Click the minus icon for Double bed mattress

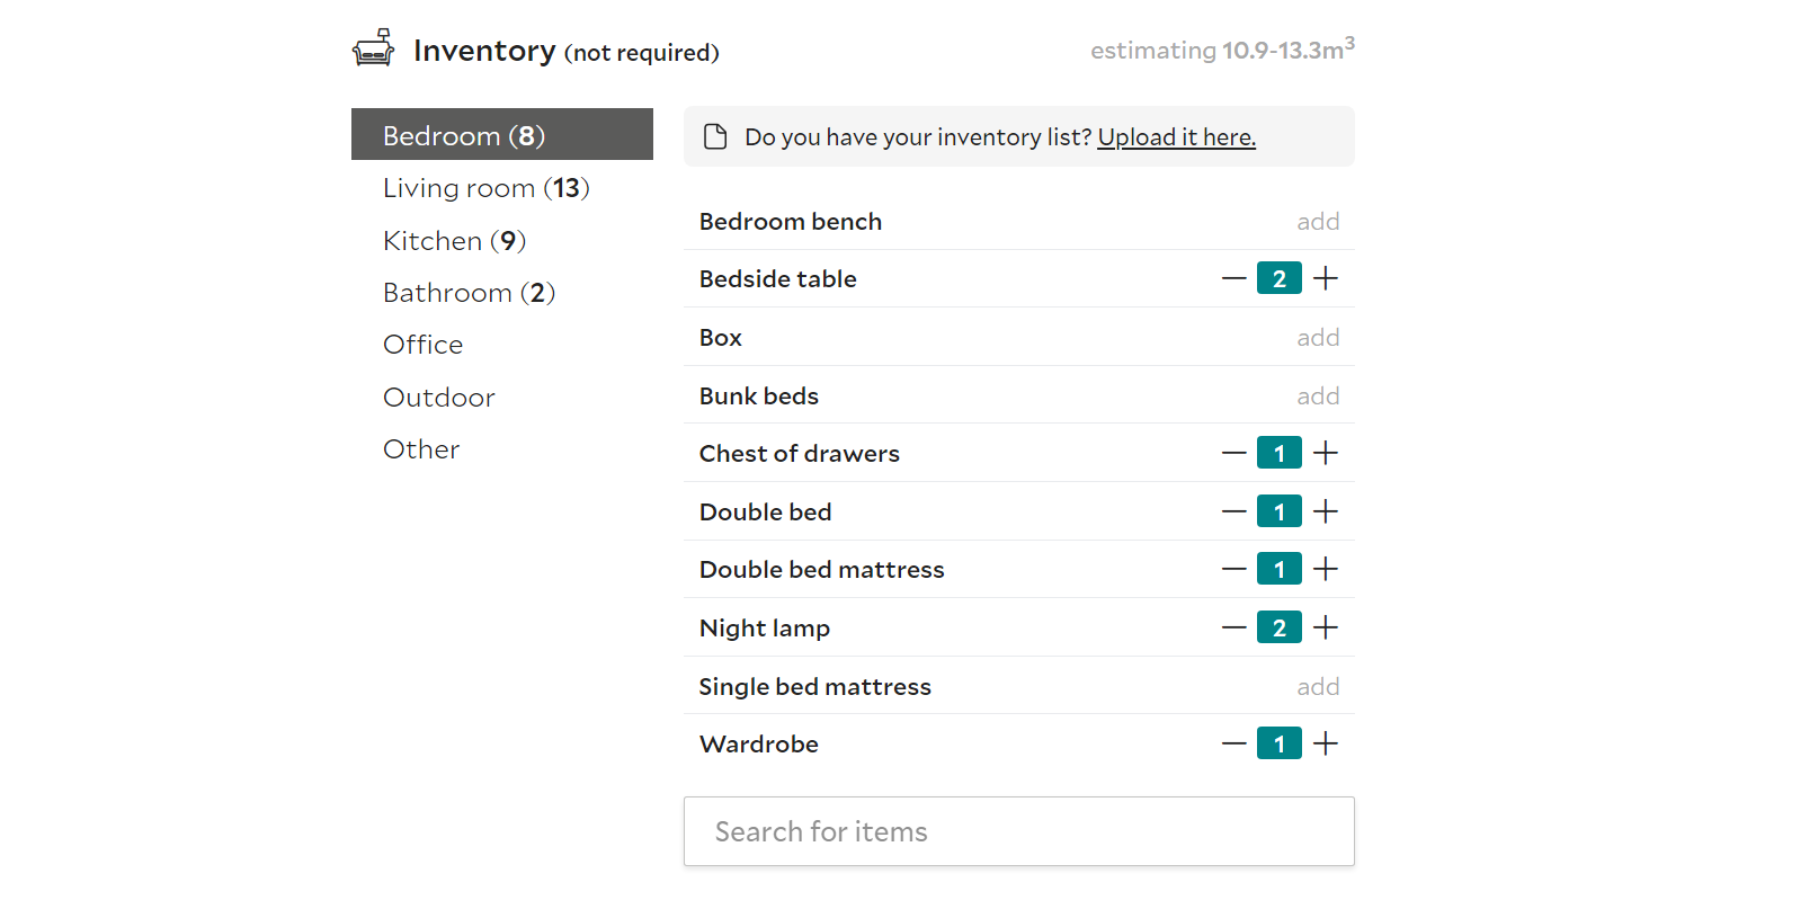[x=1232, y=568]
